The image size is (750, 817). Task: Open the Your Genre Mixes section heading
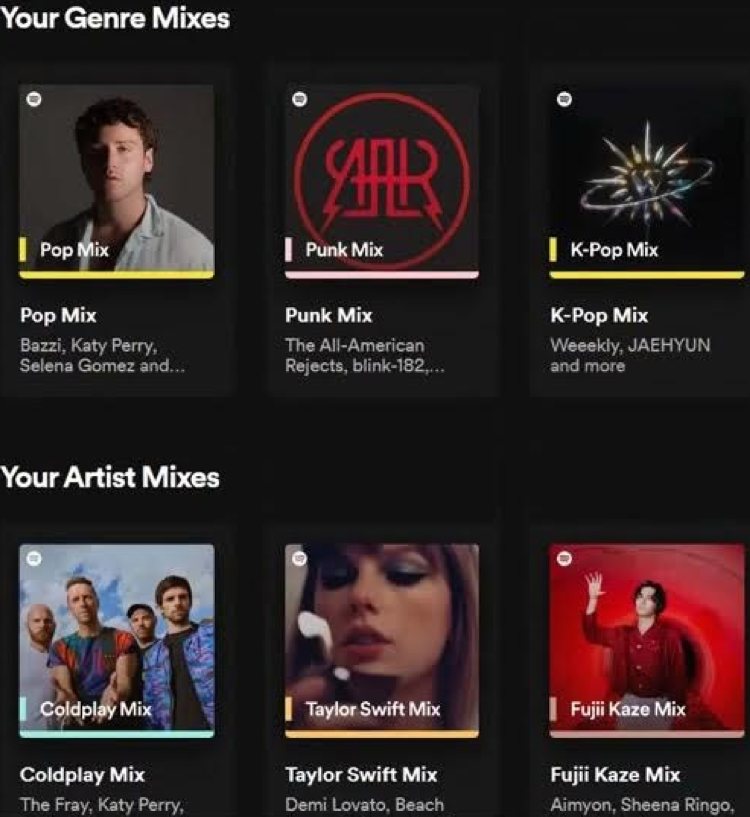click(x=115, y=18)
